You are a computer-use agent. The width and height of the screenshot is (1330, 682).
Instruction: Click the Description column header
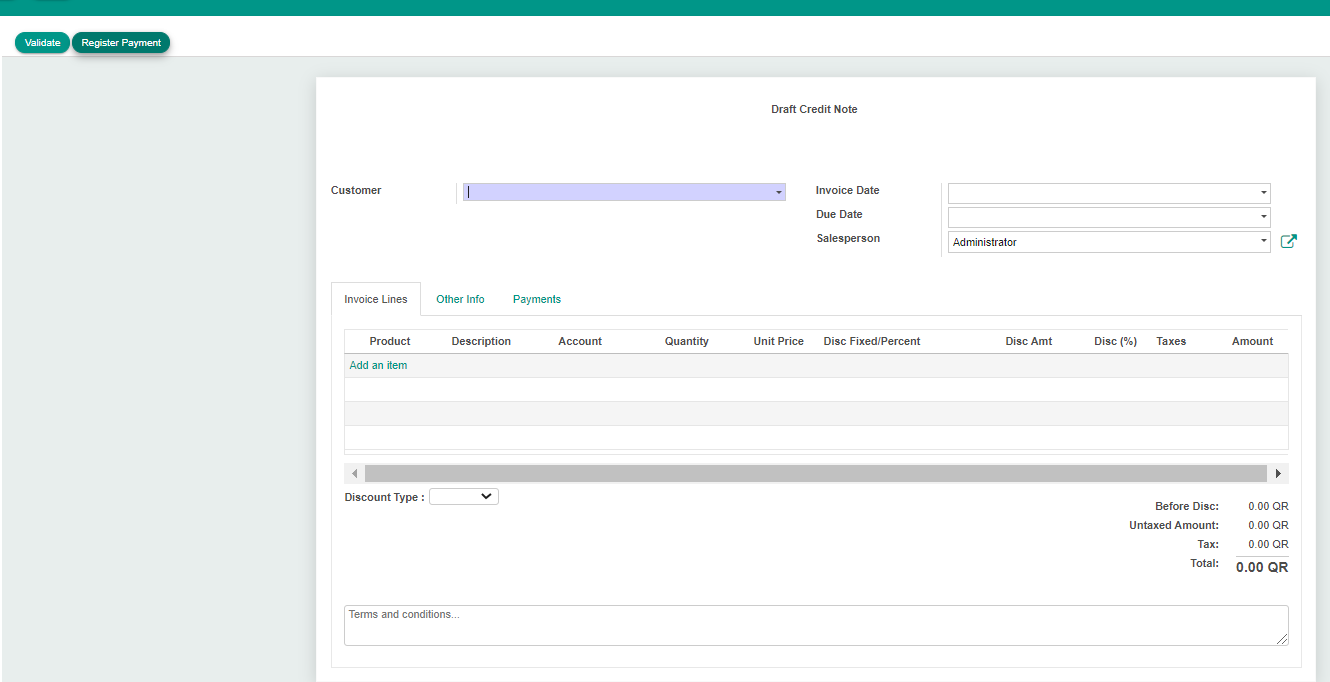coord(481,341)
